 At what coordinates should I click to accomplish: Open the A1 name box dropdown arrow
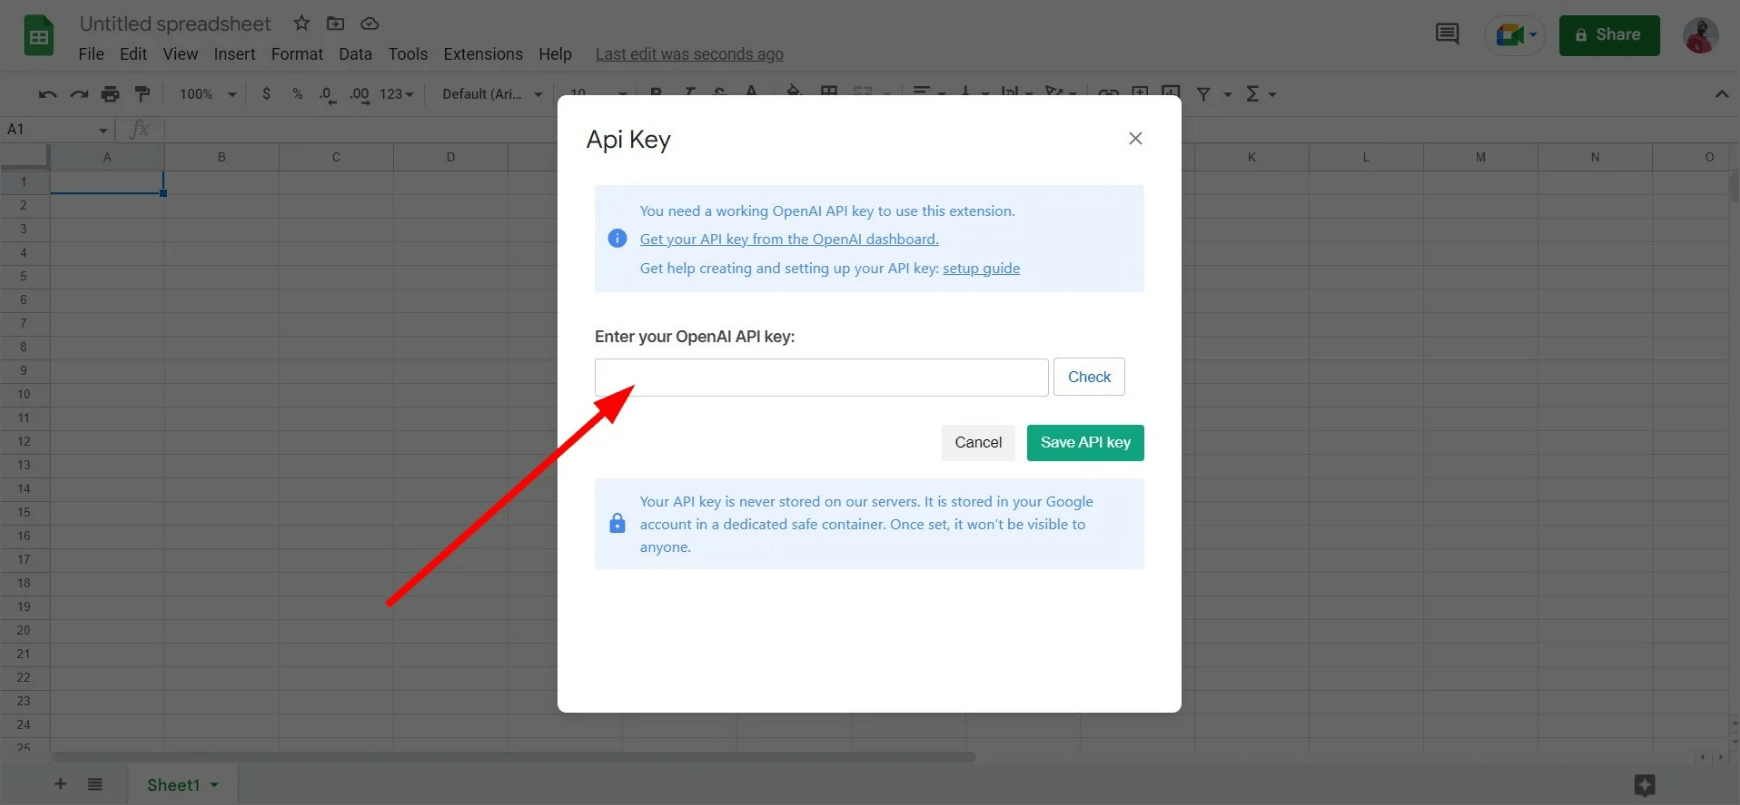pos(102,130)
